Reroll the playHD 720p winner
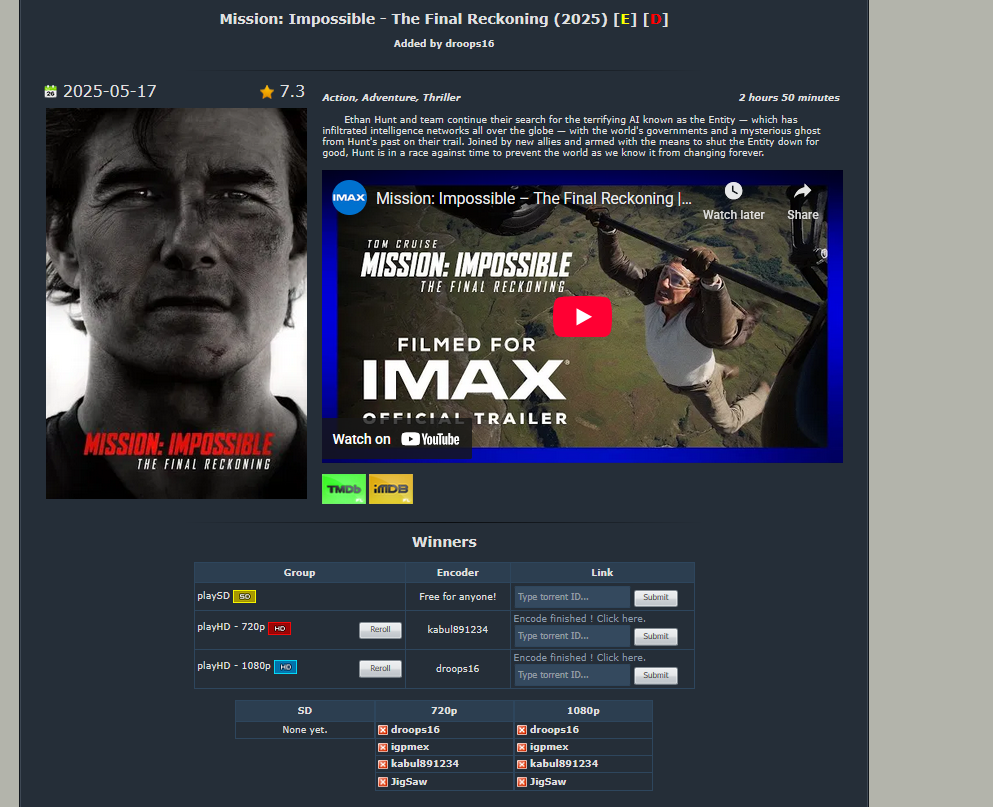Screen dimensions: 993x807 380,630
